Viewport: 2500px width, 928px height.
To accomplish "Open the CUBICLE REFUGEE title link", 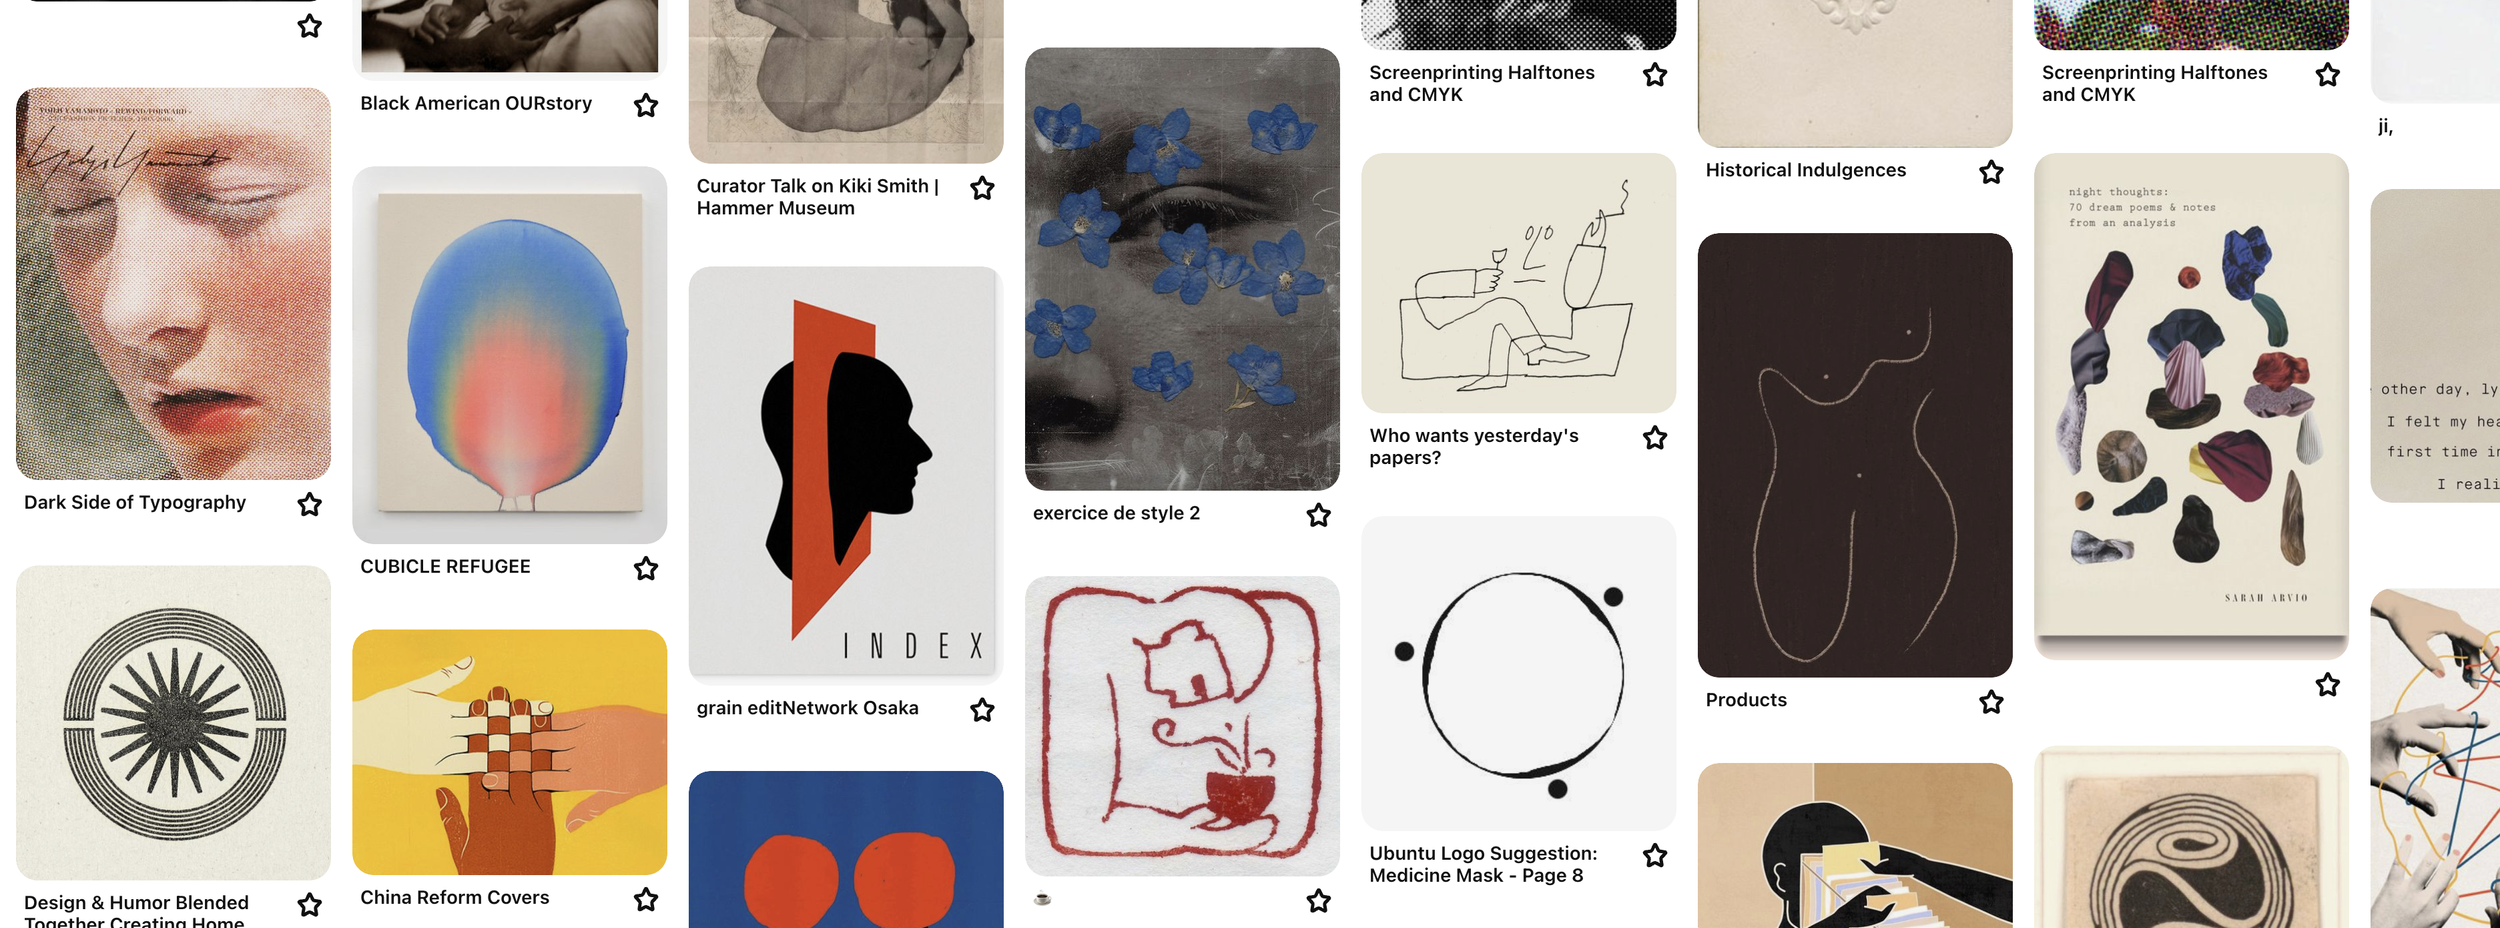I will [x=445, y=566].
